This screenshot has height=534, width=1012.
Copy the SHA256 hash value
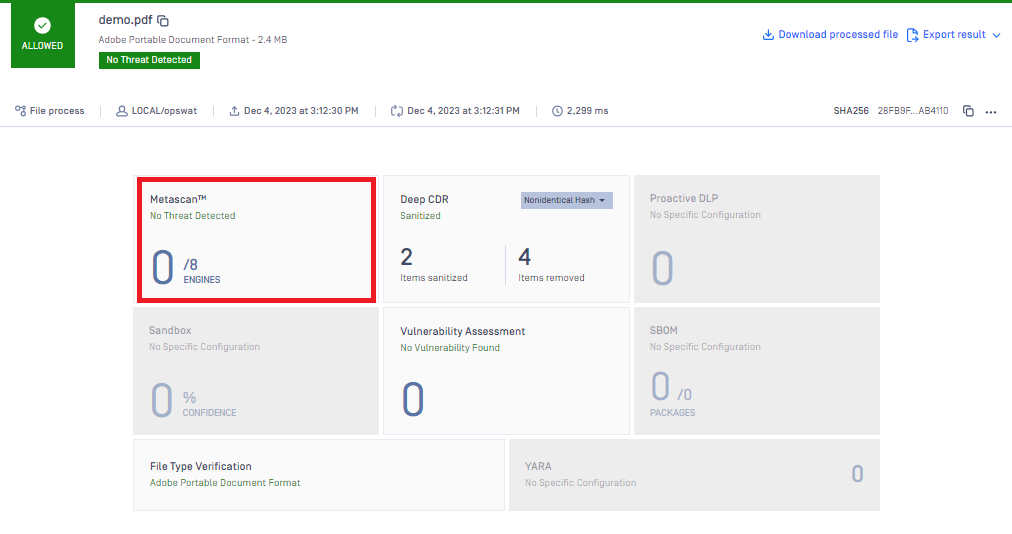coord(967,111)
